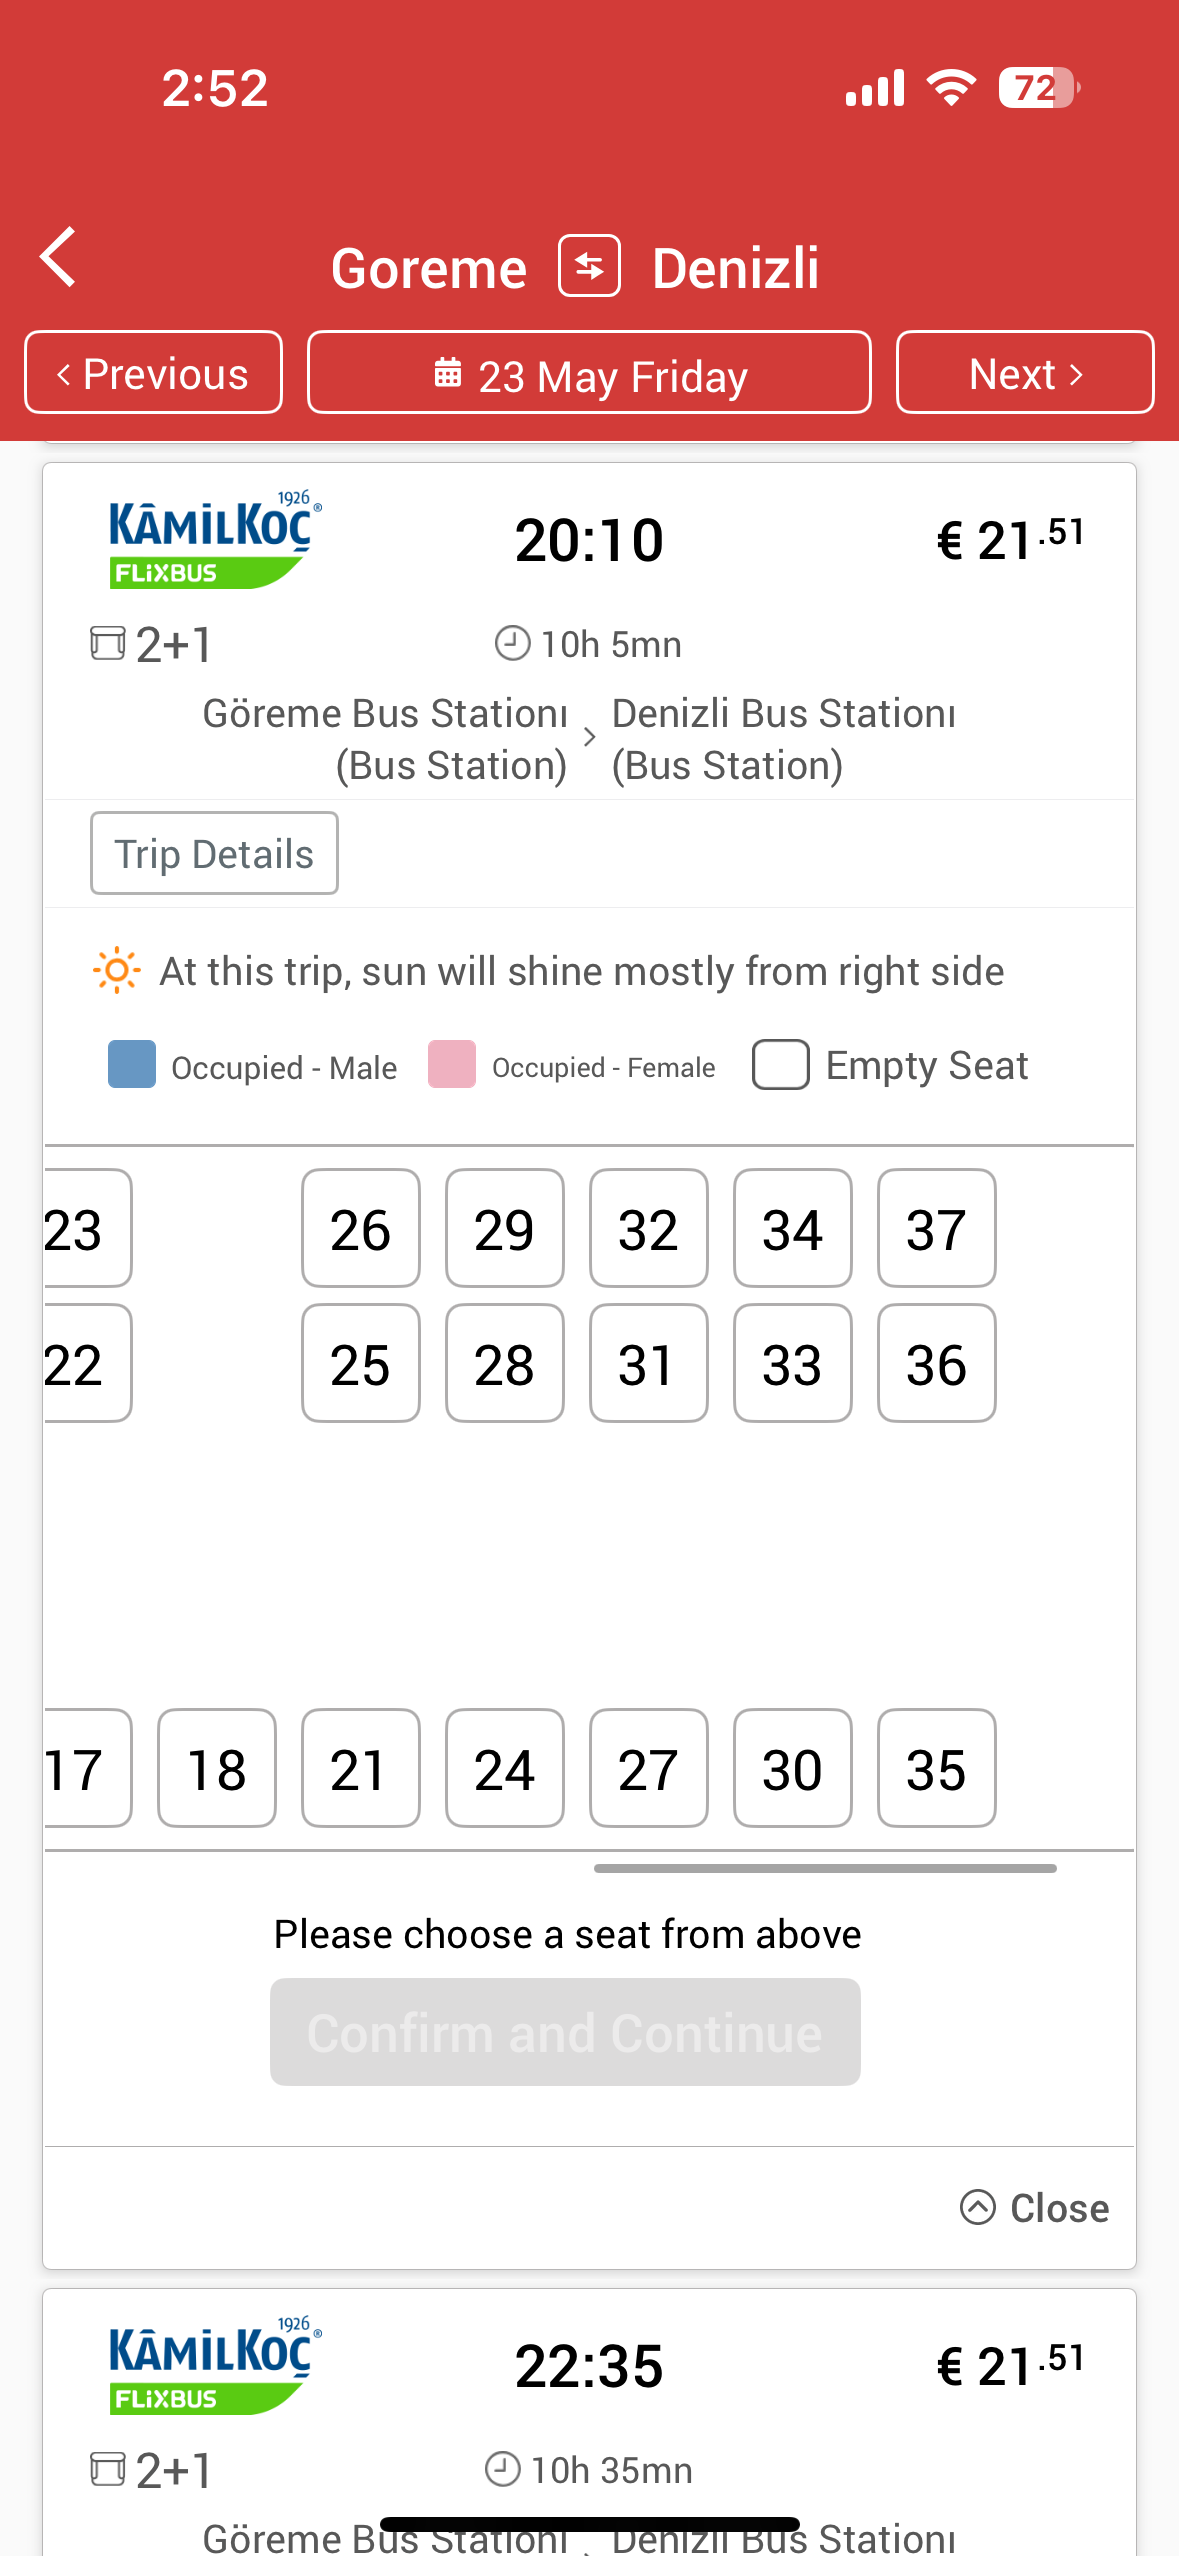The height and width of the screenshot is (2556, 1179).
Task: Collapse seat map with Close
Action: click(x=1035, y=2207)
